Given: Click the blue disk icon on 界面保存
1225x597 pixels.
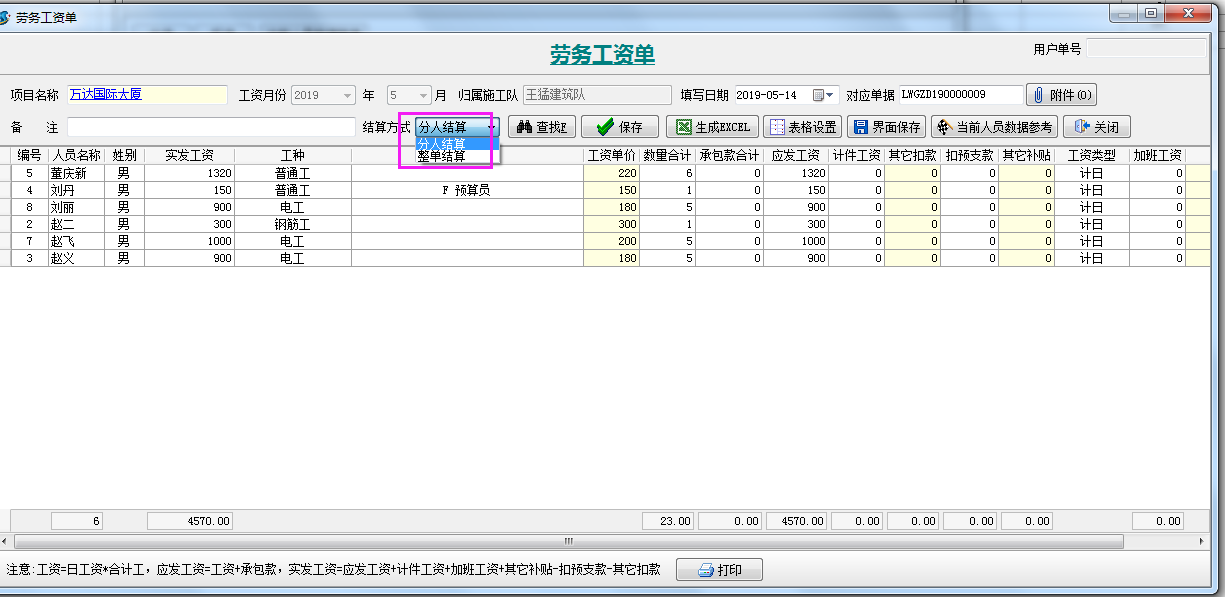Looking at the screenshot, I should (862, 126).
